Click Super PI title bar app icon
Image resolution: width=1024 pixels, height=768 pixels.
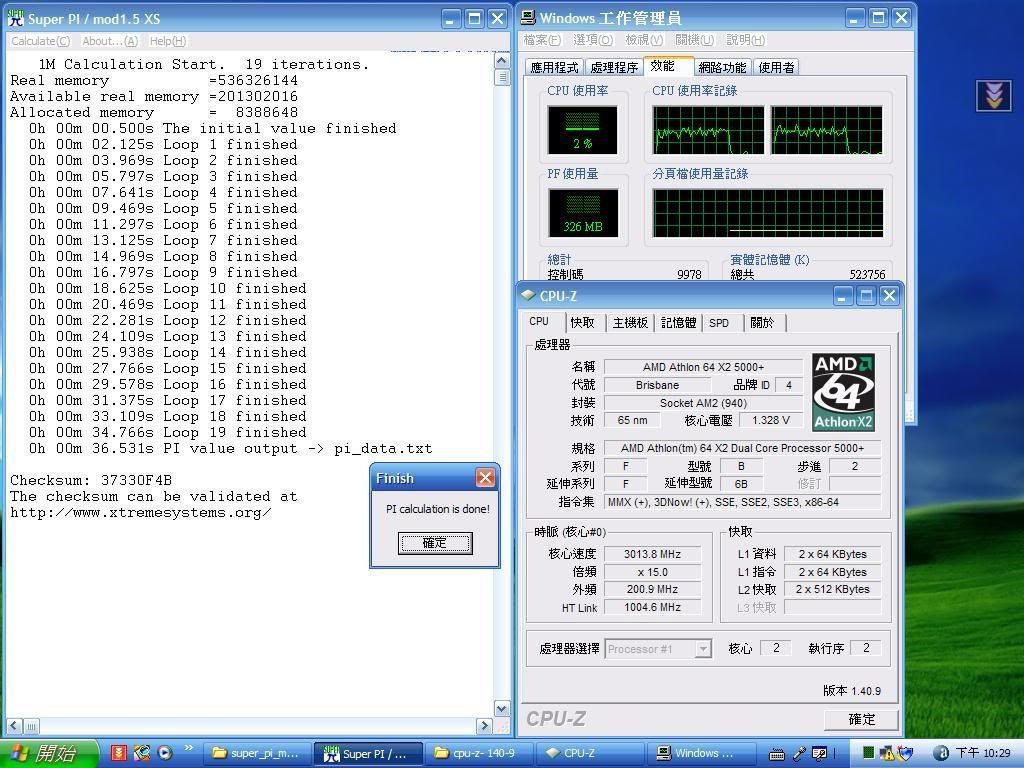tap(15, 18)
